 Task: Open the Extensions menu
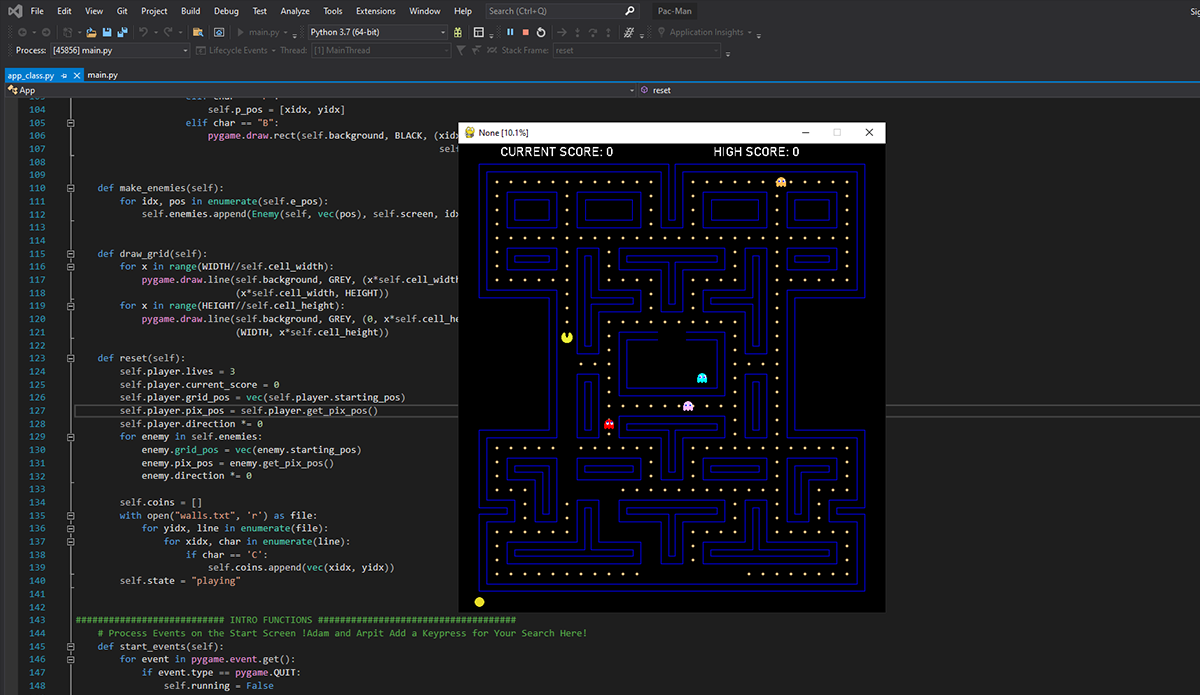pos(376,11)
